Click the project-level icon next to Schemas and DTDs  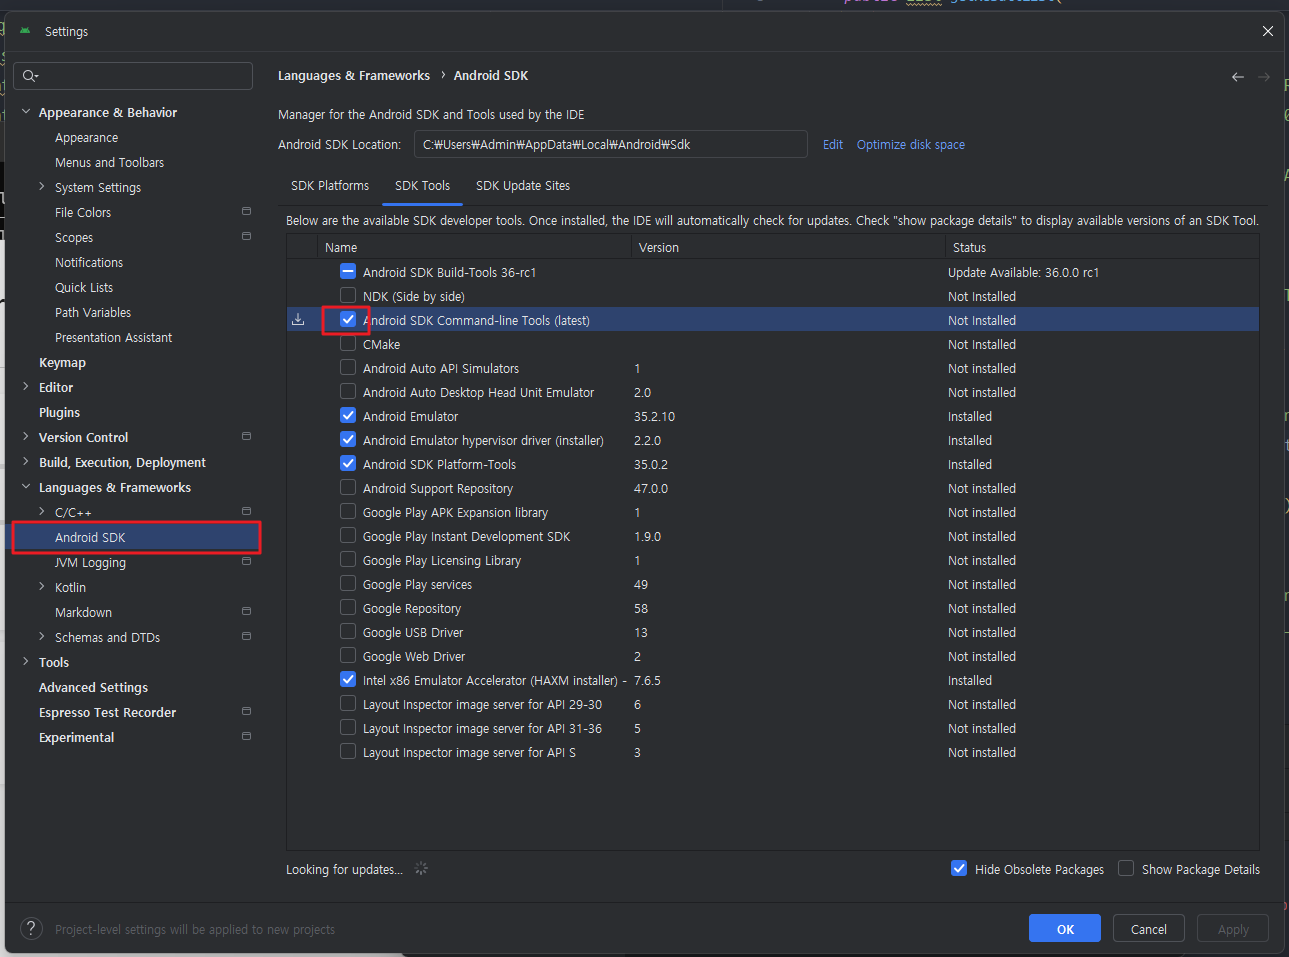(246, 637)
